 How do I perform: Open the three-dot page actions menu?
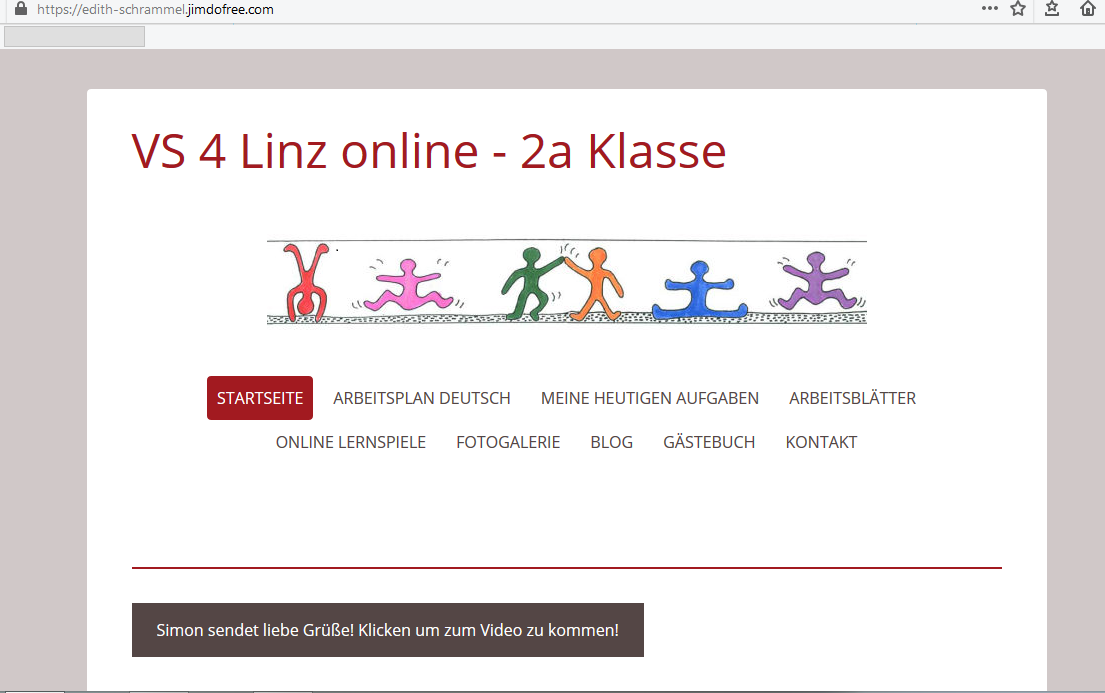click(x=989, y=9)
